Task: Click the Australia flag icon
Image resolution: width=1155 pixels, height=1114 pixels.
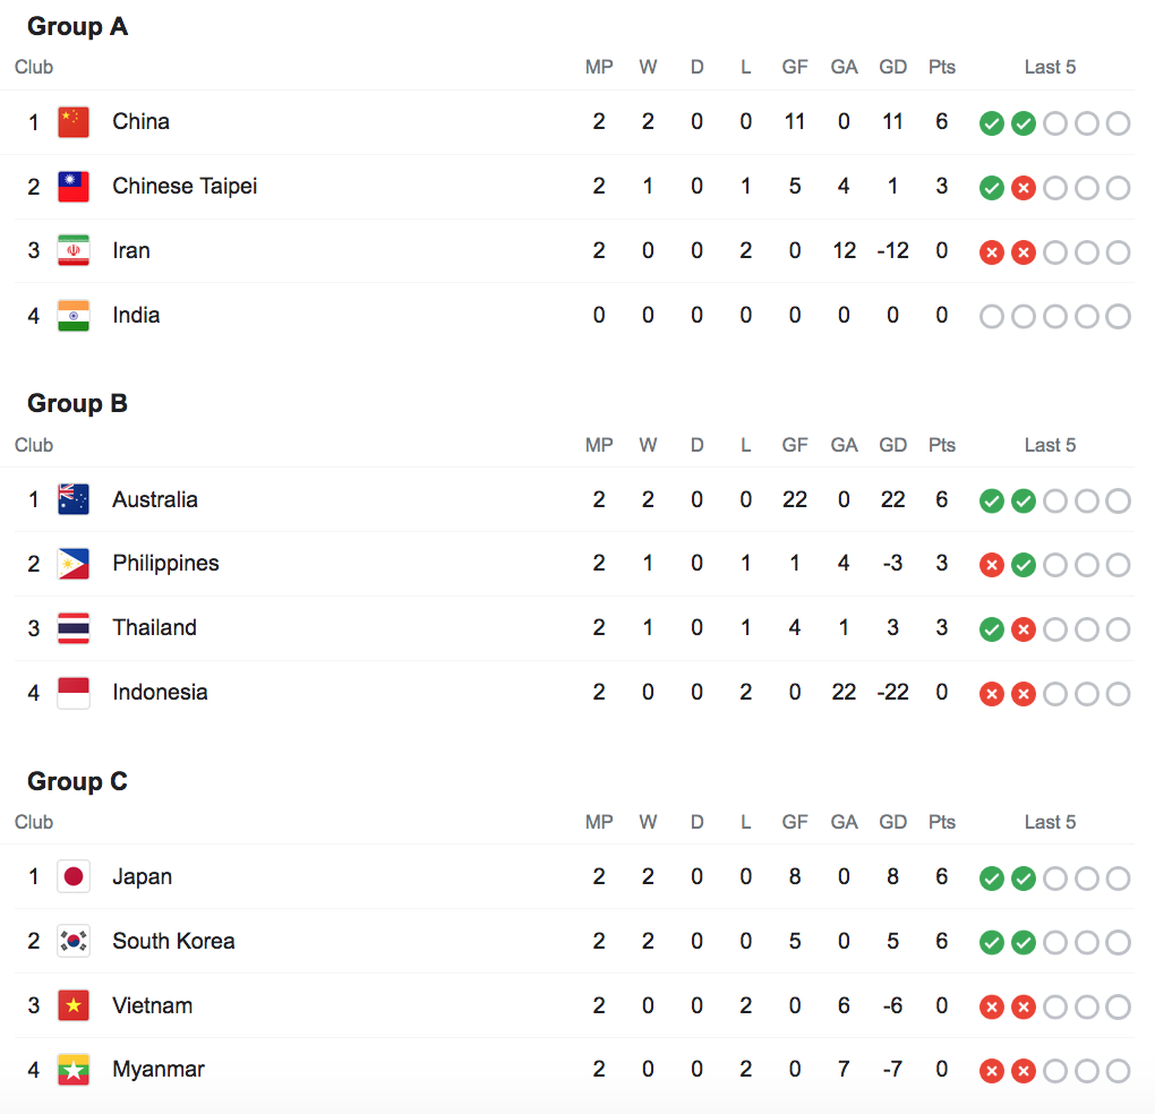Action: point(74,500)
